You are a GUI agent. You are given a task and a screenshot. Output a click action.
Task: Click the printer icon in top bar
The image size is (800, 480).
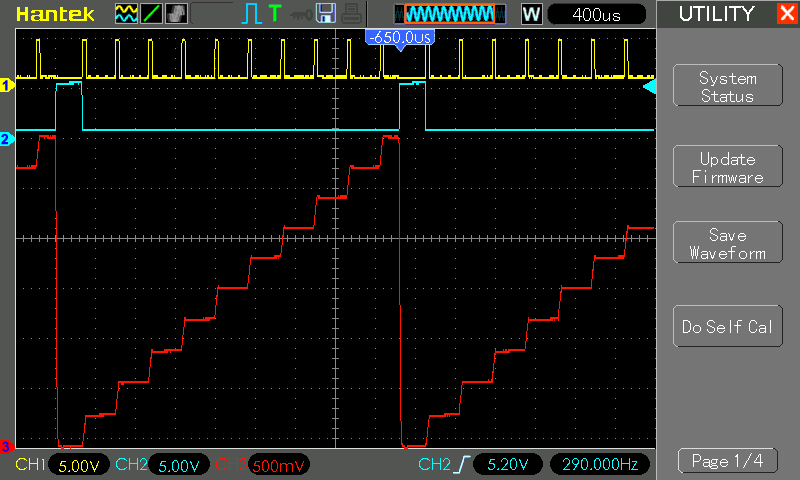pos(349,13)
